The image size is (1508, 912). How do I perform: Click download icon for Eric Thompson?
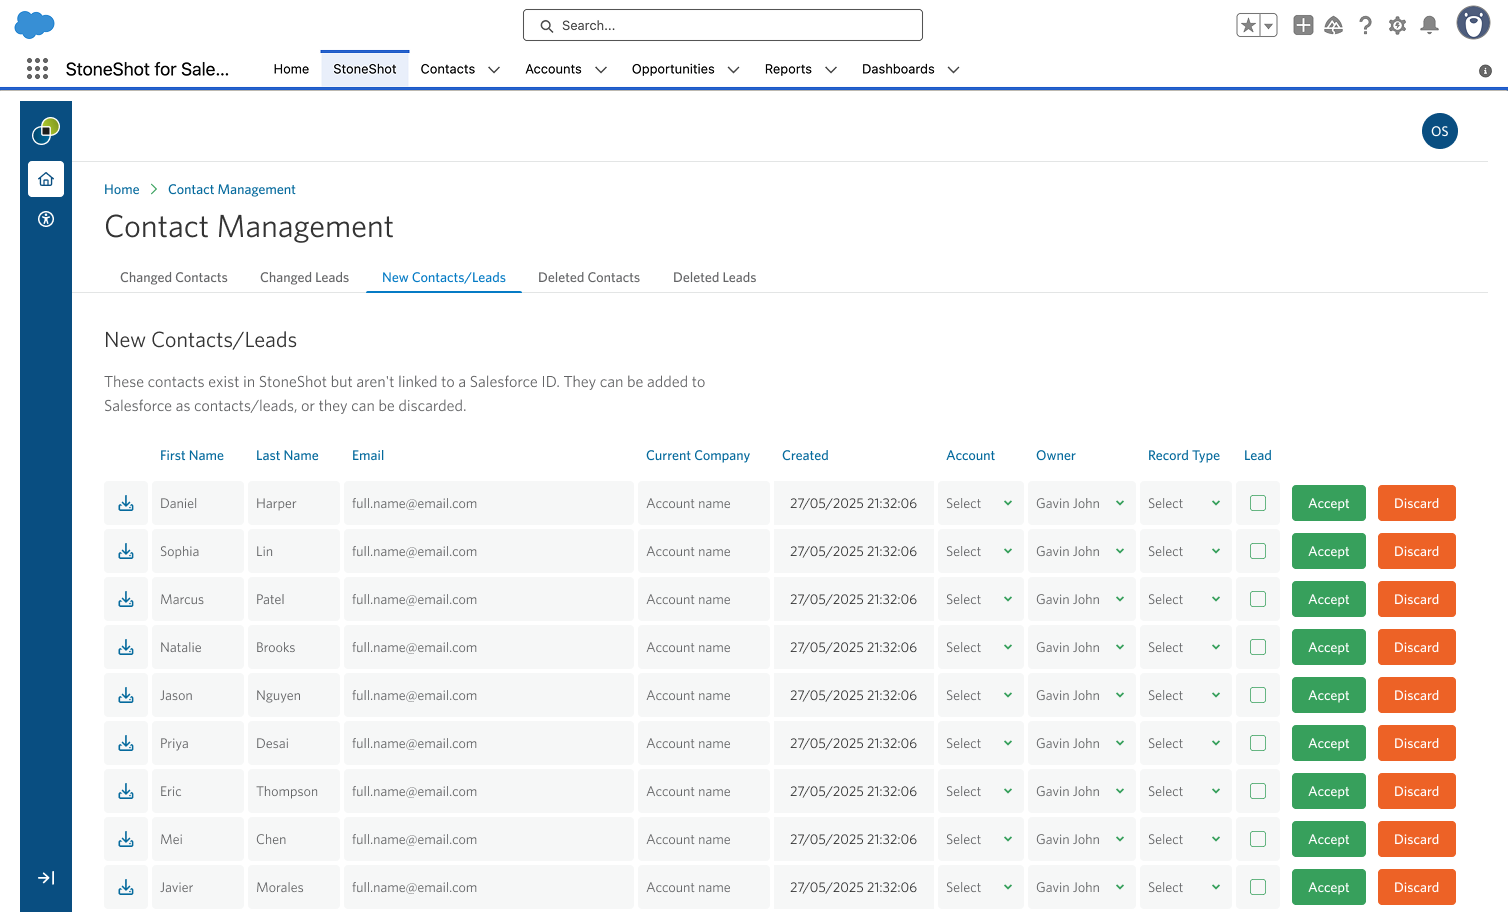126,791
